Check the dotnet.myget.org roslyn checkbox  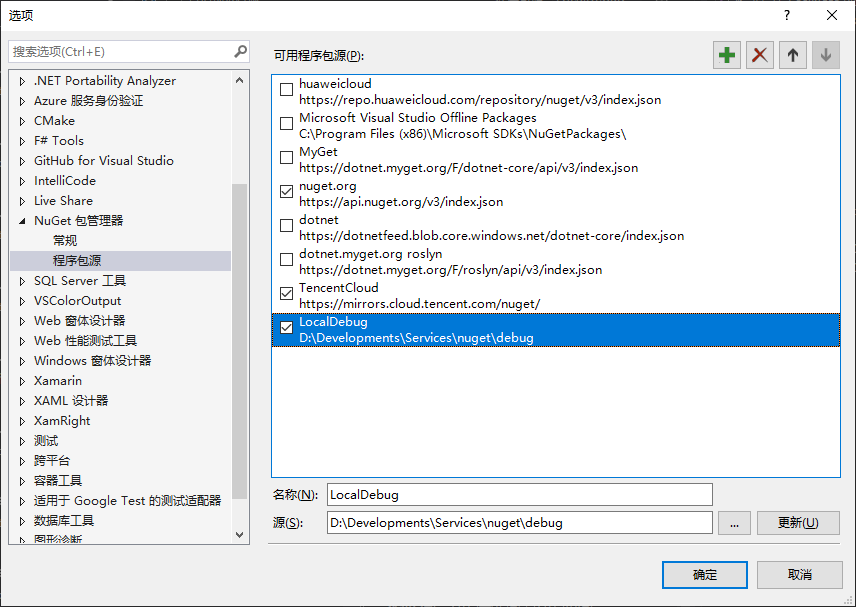(x=286, y=260)
